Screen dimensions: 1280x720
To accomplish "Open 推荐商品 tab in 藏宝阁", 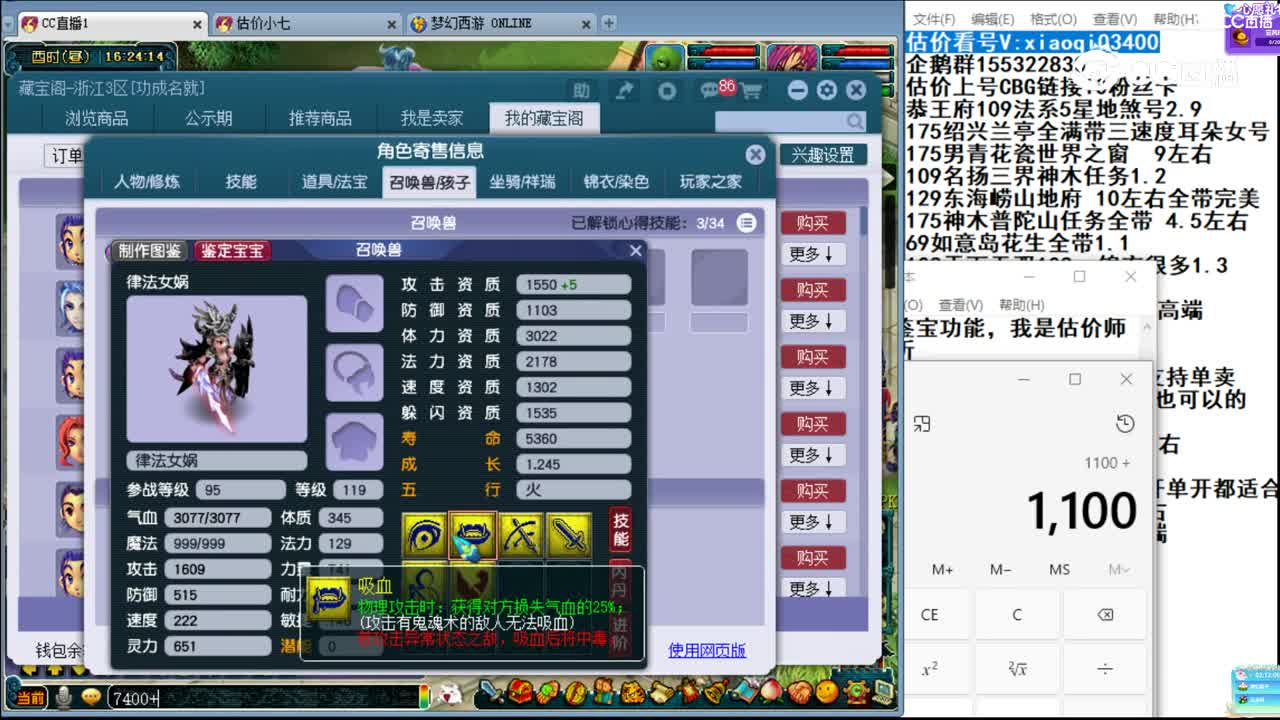I will click(x=320, y=118).
